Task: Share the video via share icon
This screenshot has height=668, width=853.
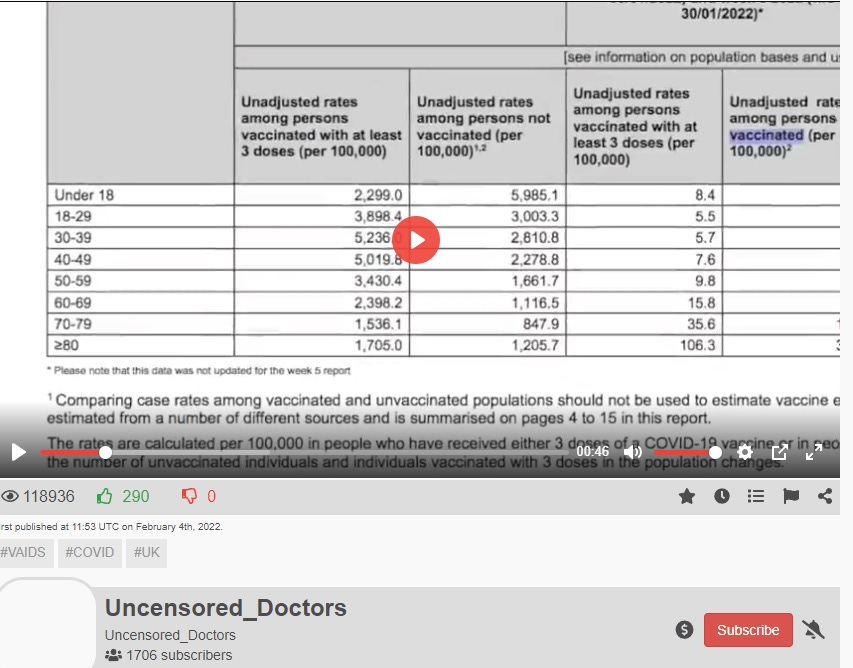Action: pos(825,496)
